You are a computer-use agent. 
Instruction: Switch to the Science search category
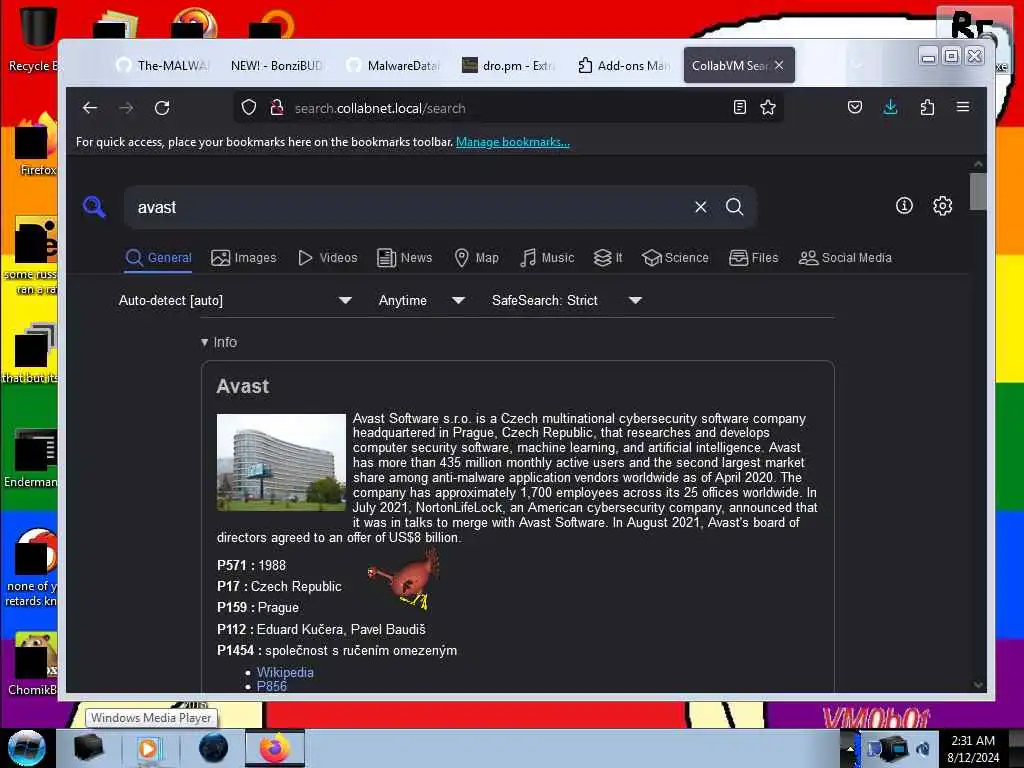click(x=675, y=258)
